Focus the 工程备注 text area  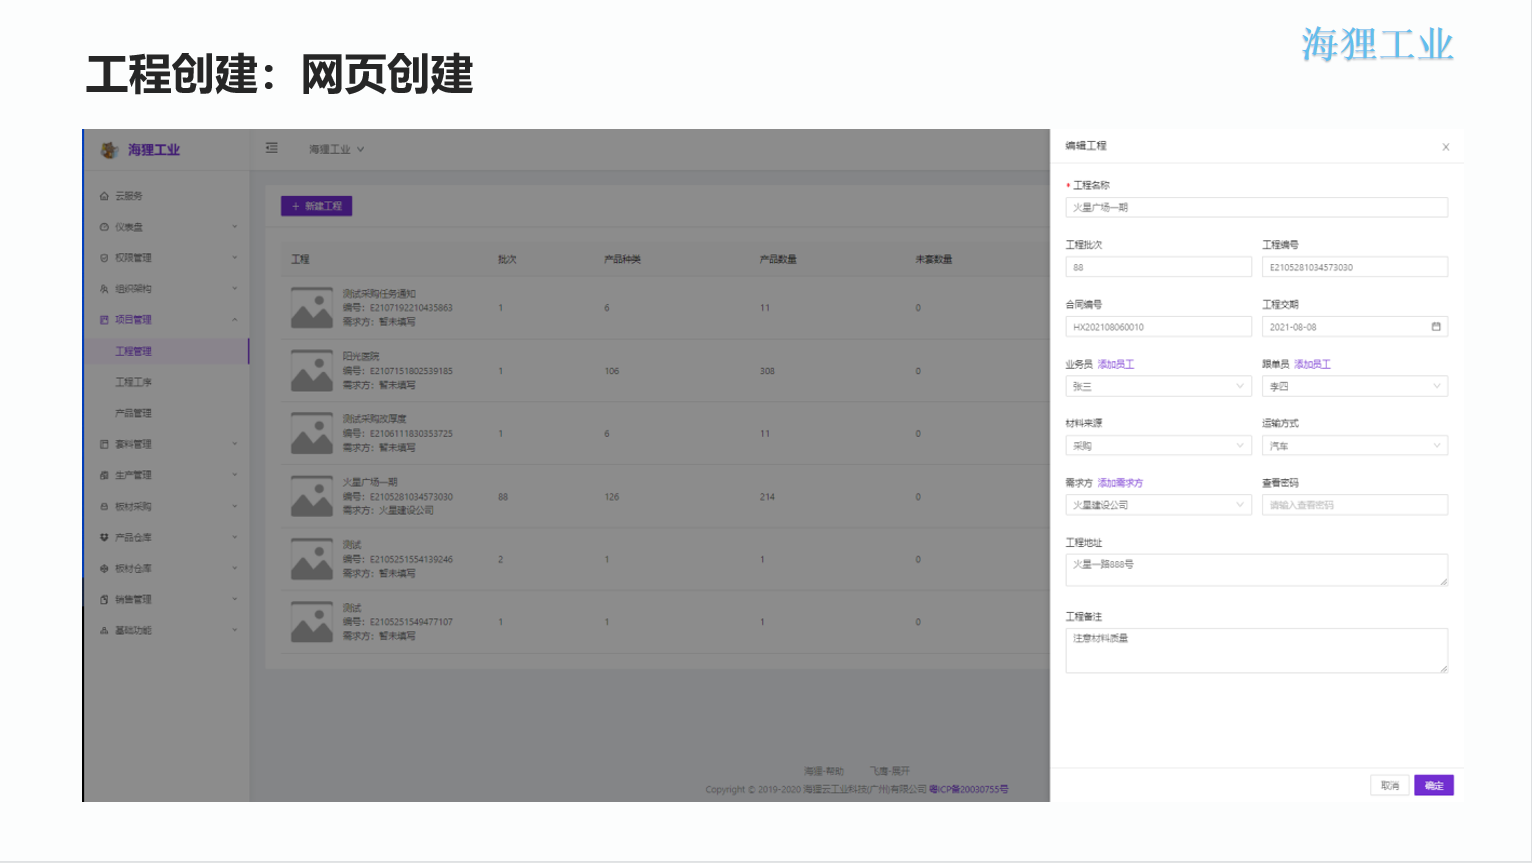pyautogui.click(x=1257, y=651)
